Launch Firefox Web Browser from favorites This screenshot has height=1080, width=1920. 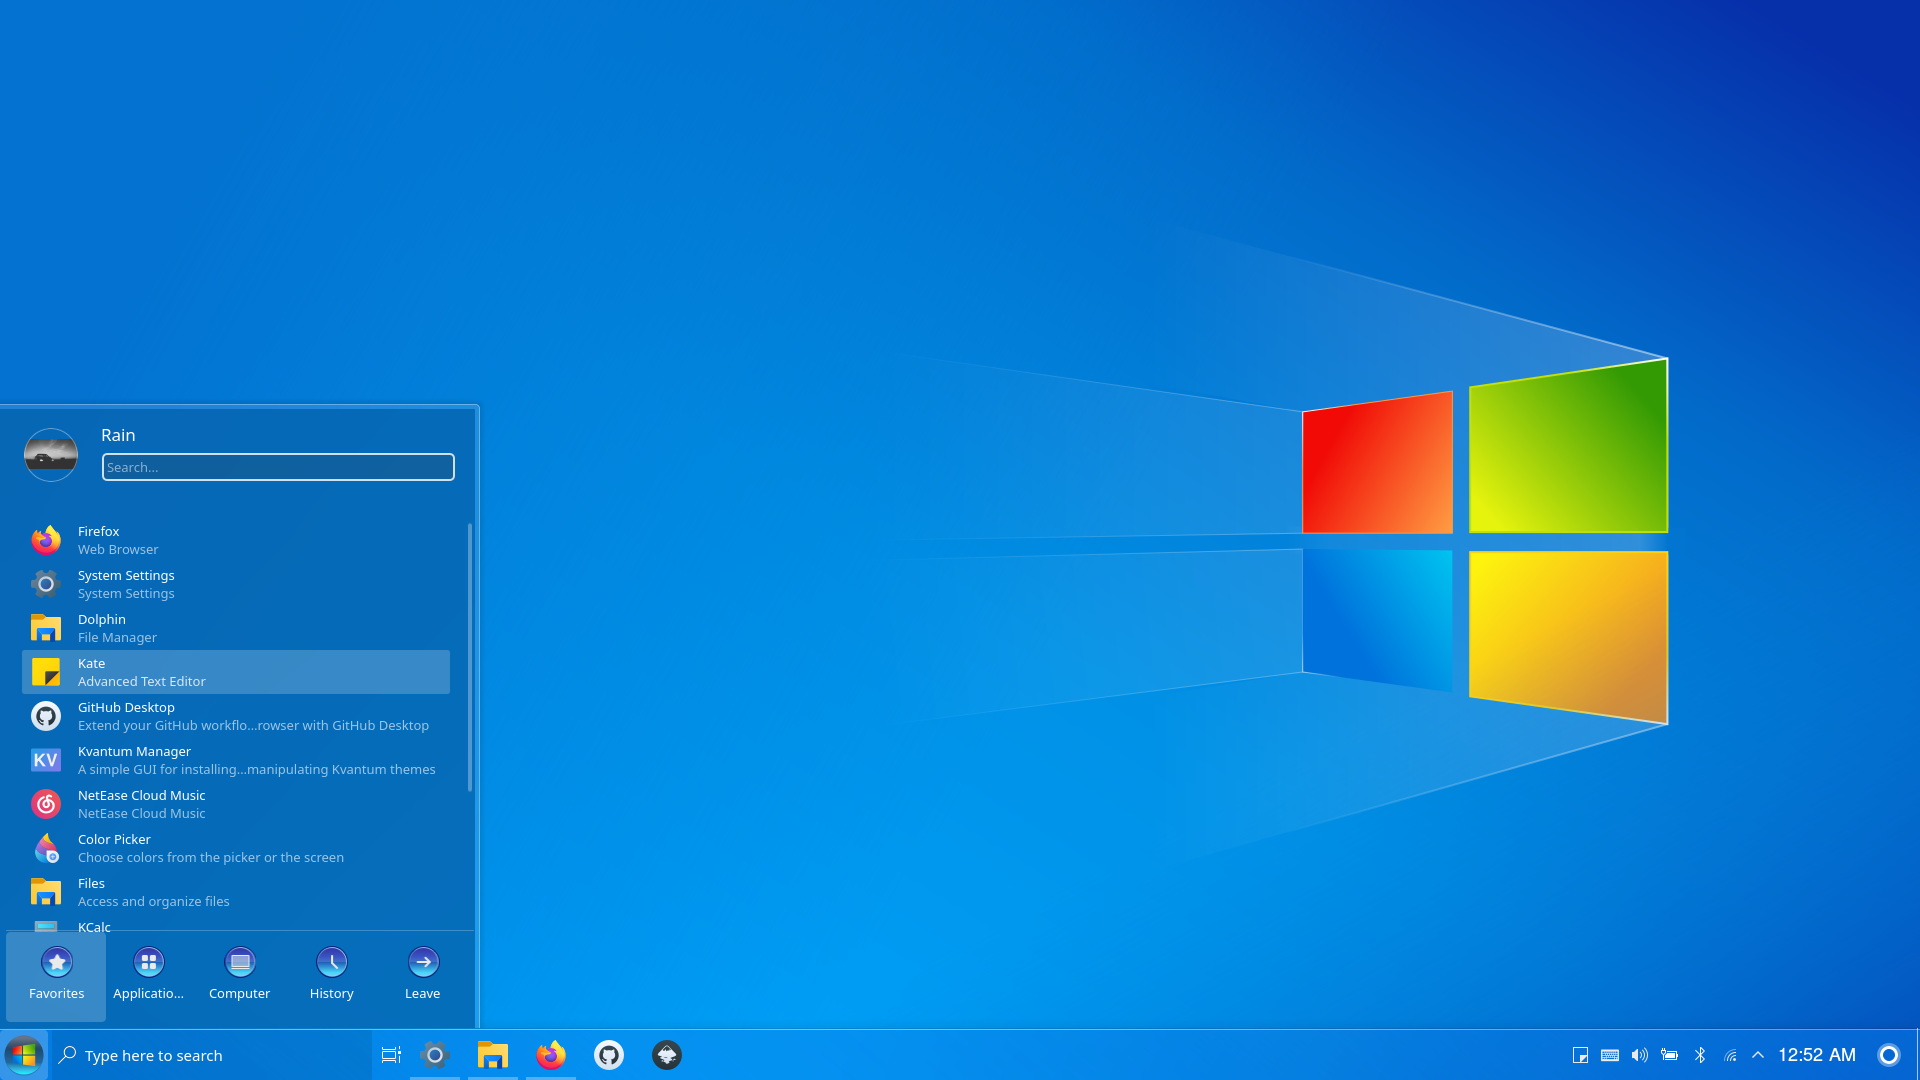tap(236, 540)
